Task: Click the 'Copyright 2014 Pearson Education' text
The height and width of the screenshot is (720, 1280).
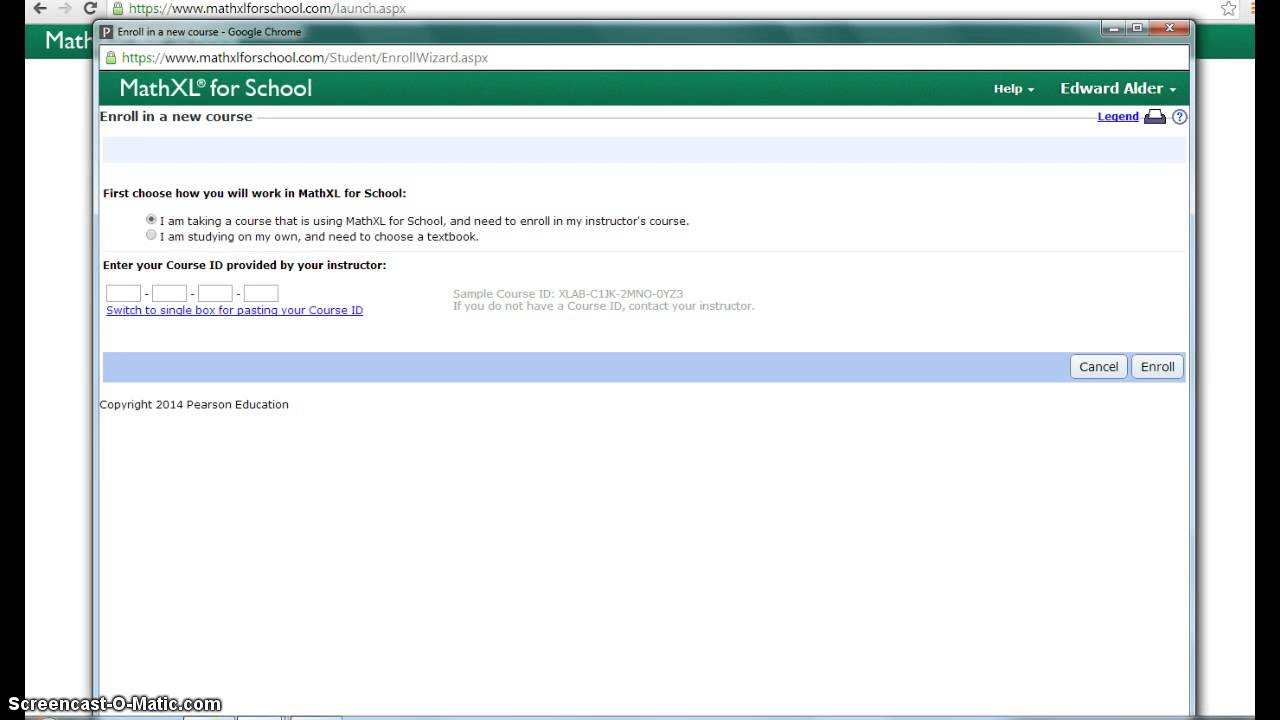Action: tap(194, 405)
